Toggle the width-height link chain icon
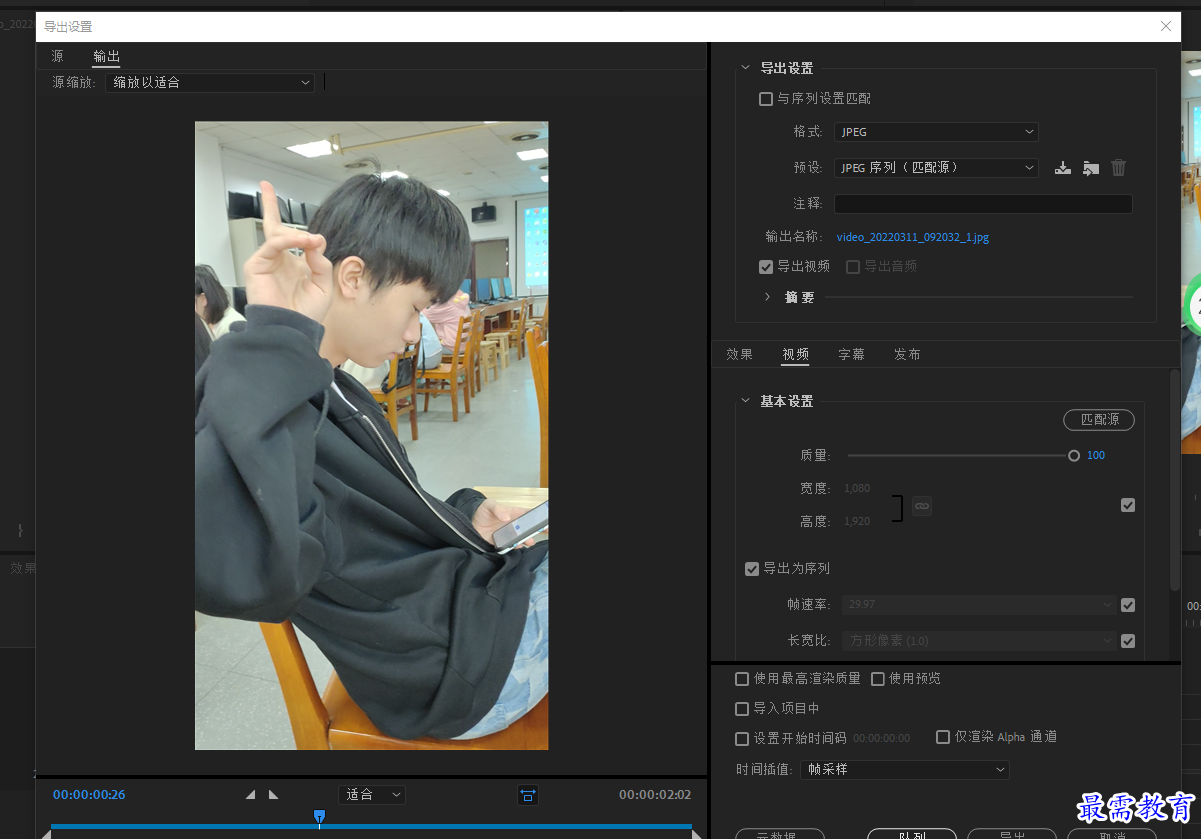 [922, 506]
